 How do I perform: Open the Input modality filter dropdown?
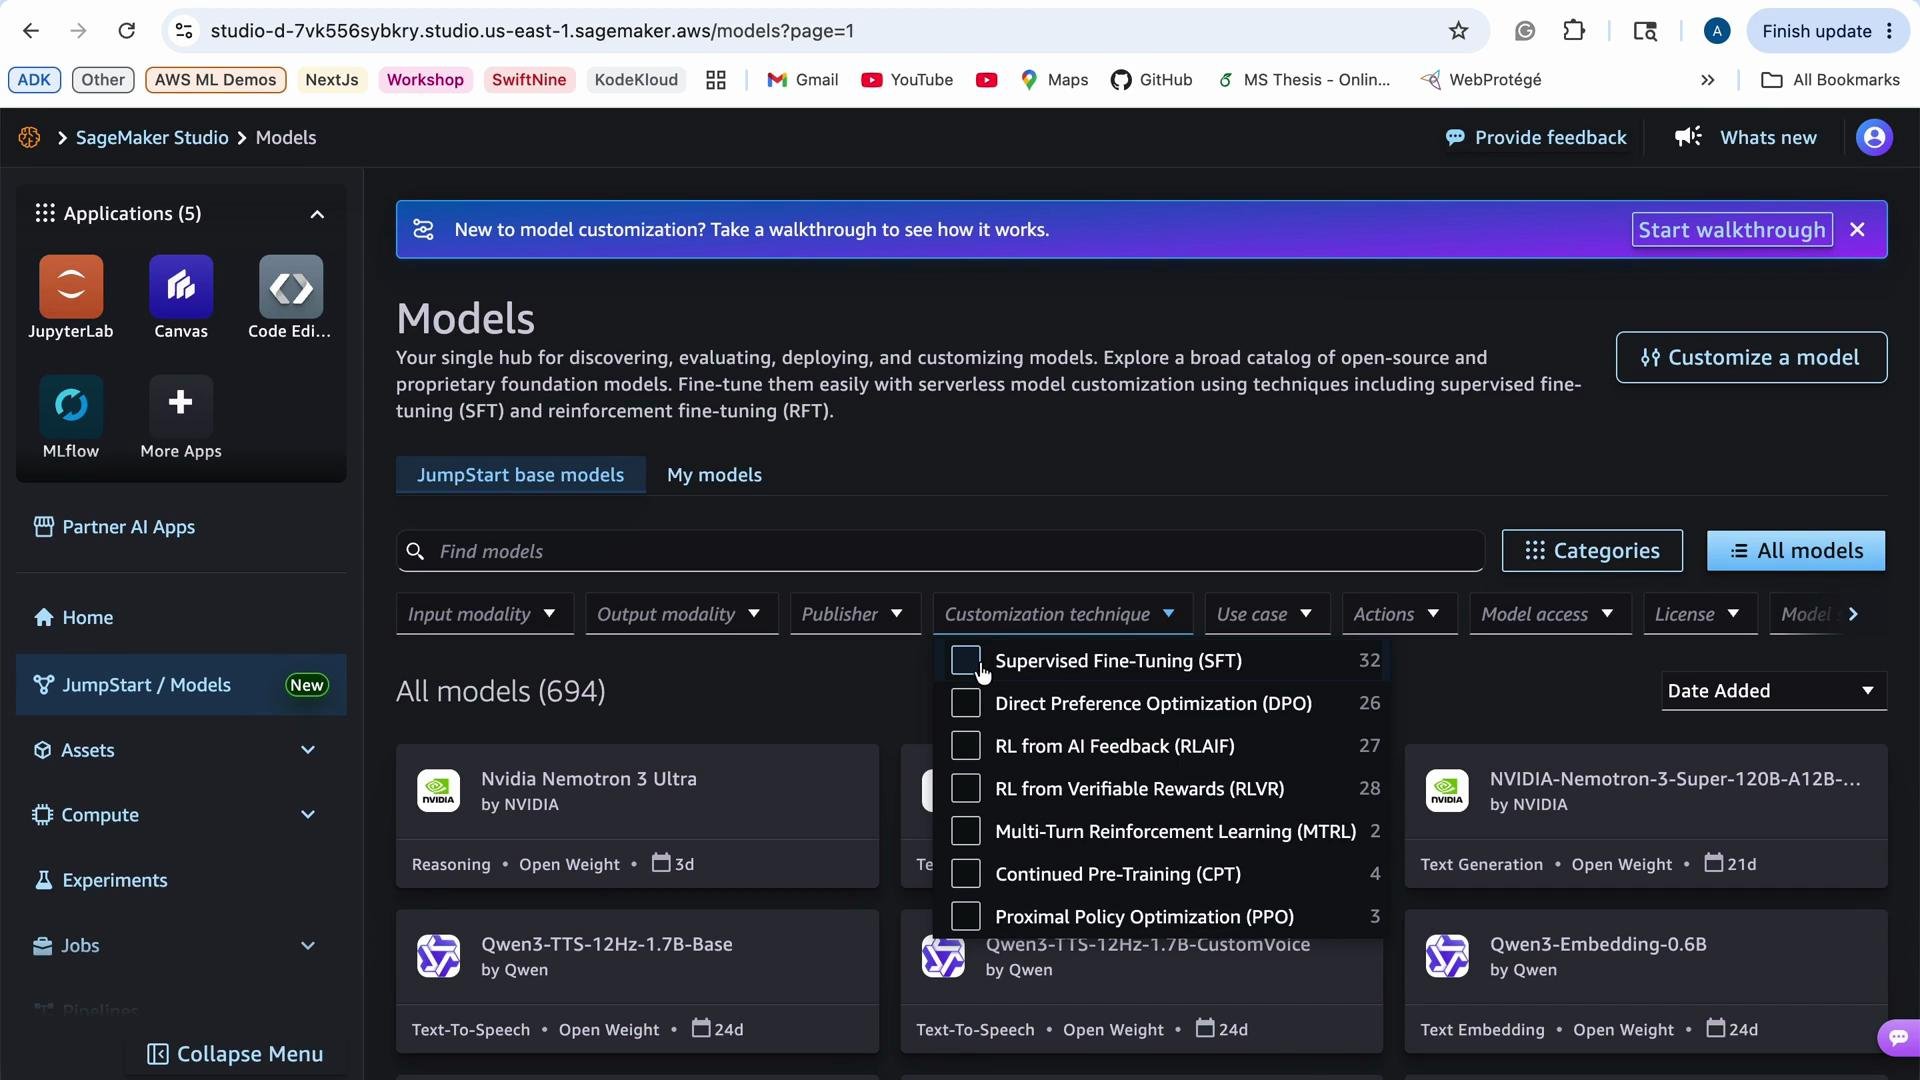(484, 614)
